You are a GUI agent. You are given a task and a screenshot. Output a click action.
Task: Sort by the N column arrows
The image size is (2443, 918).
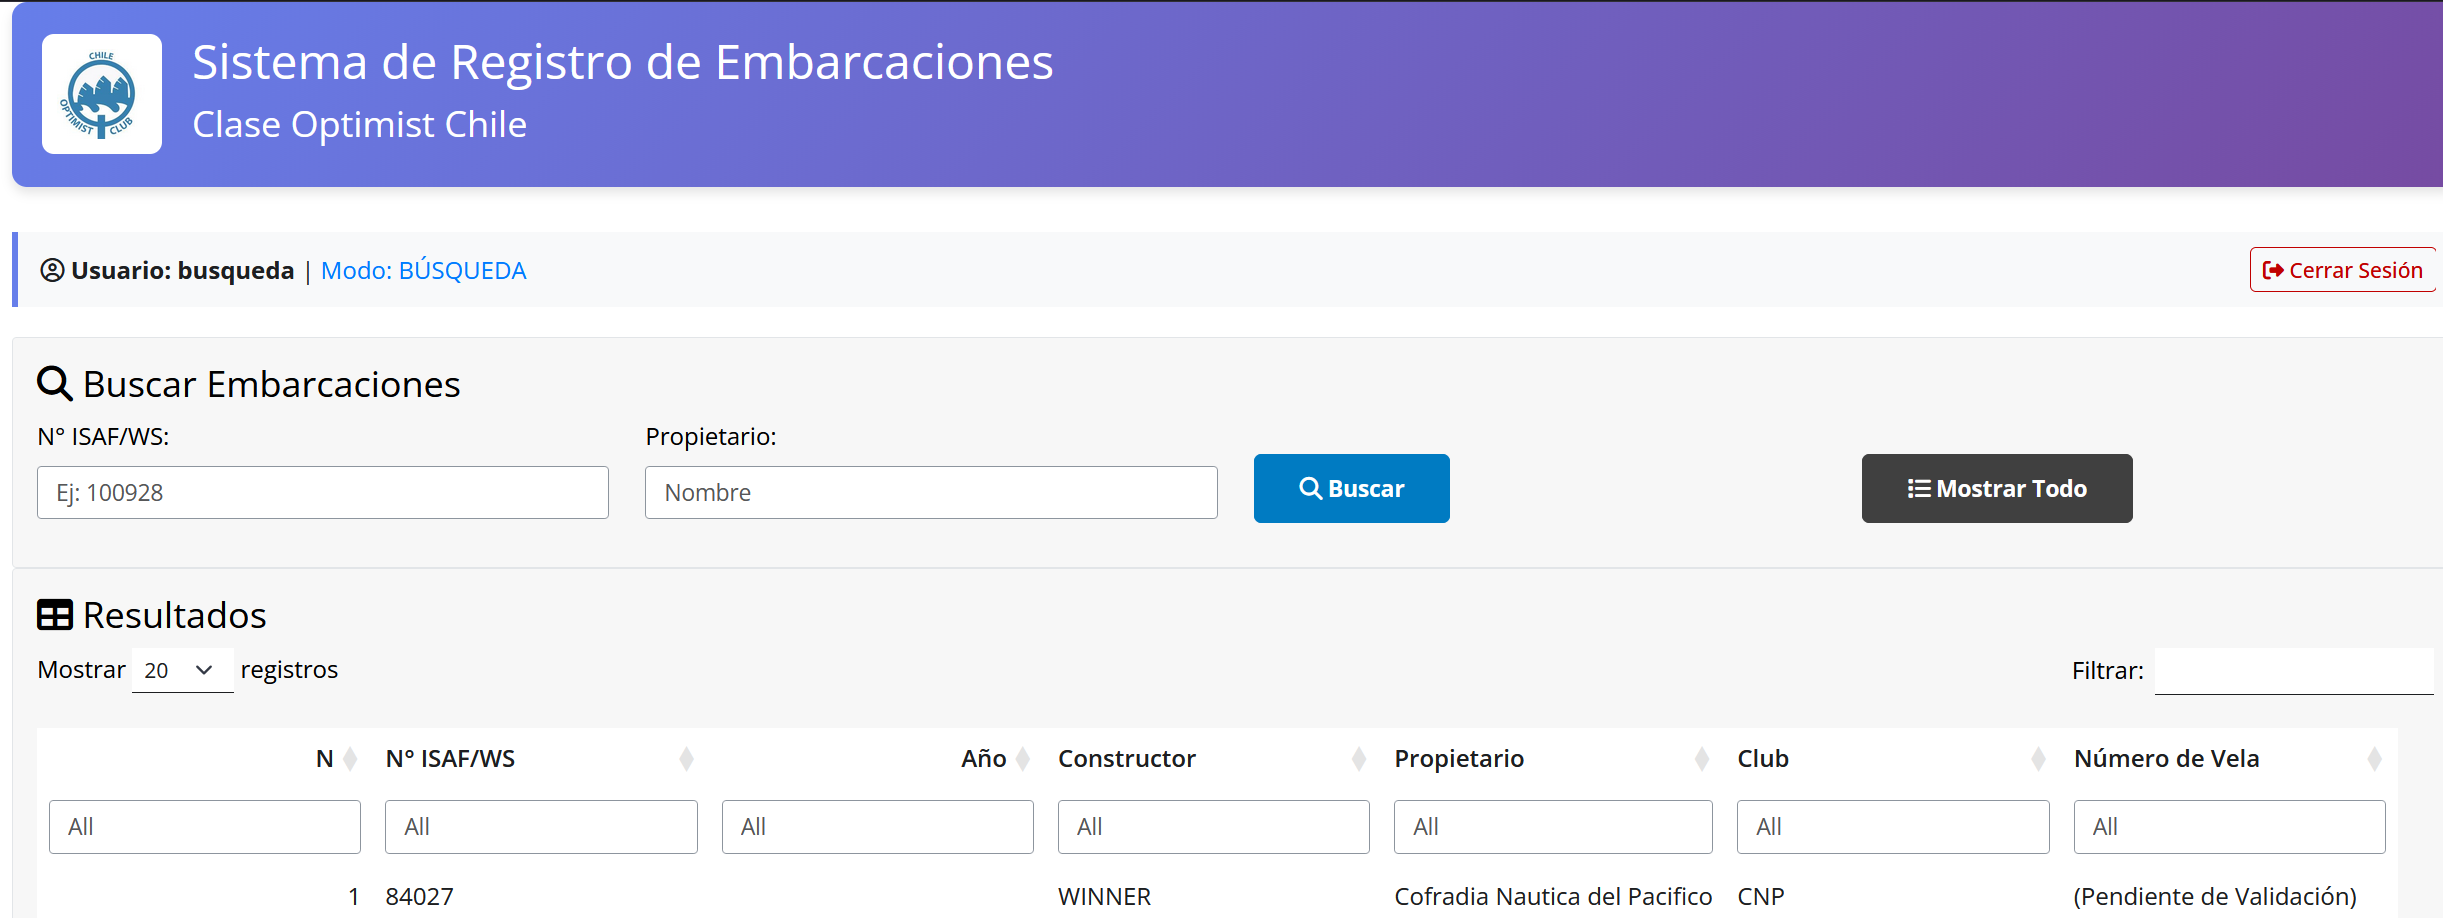(x=350, y=759)
